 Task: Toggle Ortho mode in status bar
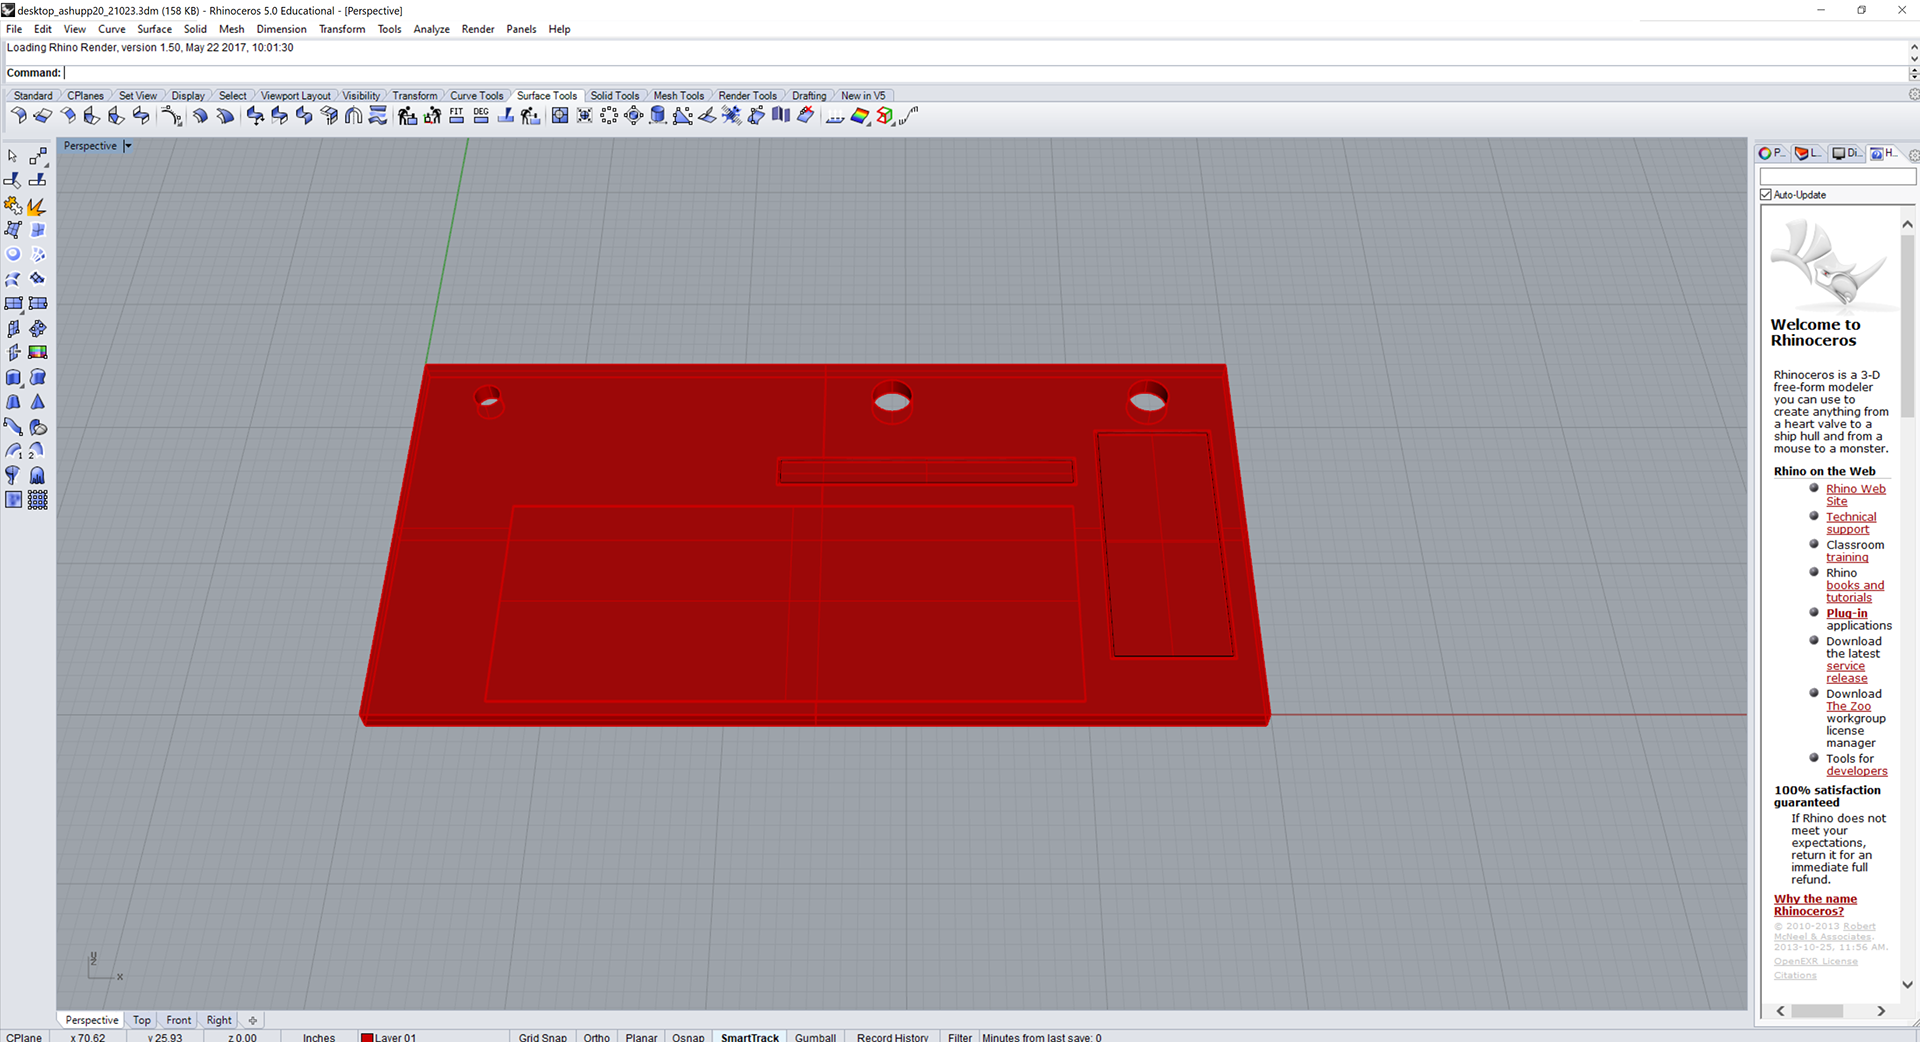pyautogui.click(x=596, y=1037)
